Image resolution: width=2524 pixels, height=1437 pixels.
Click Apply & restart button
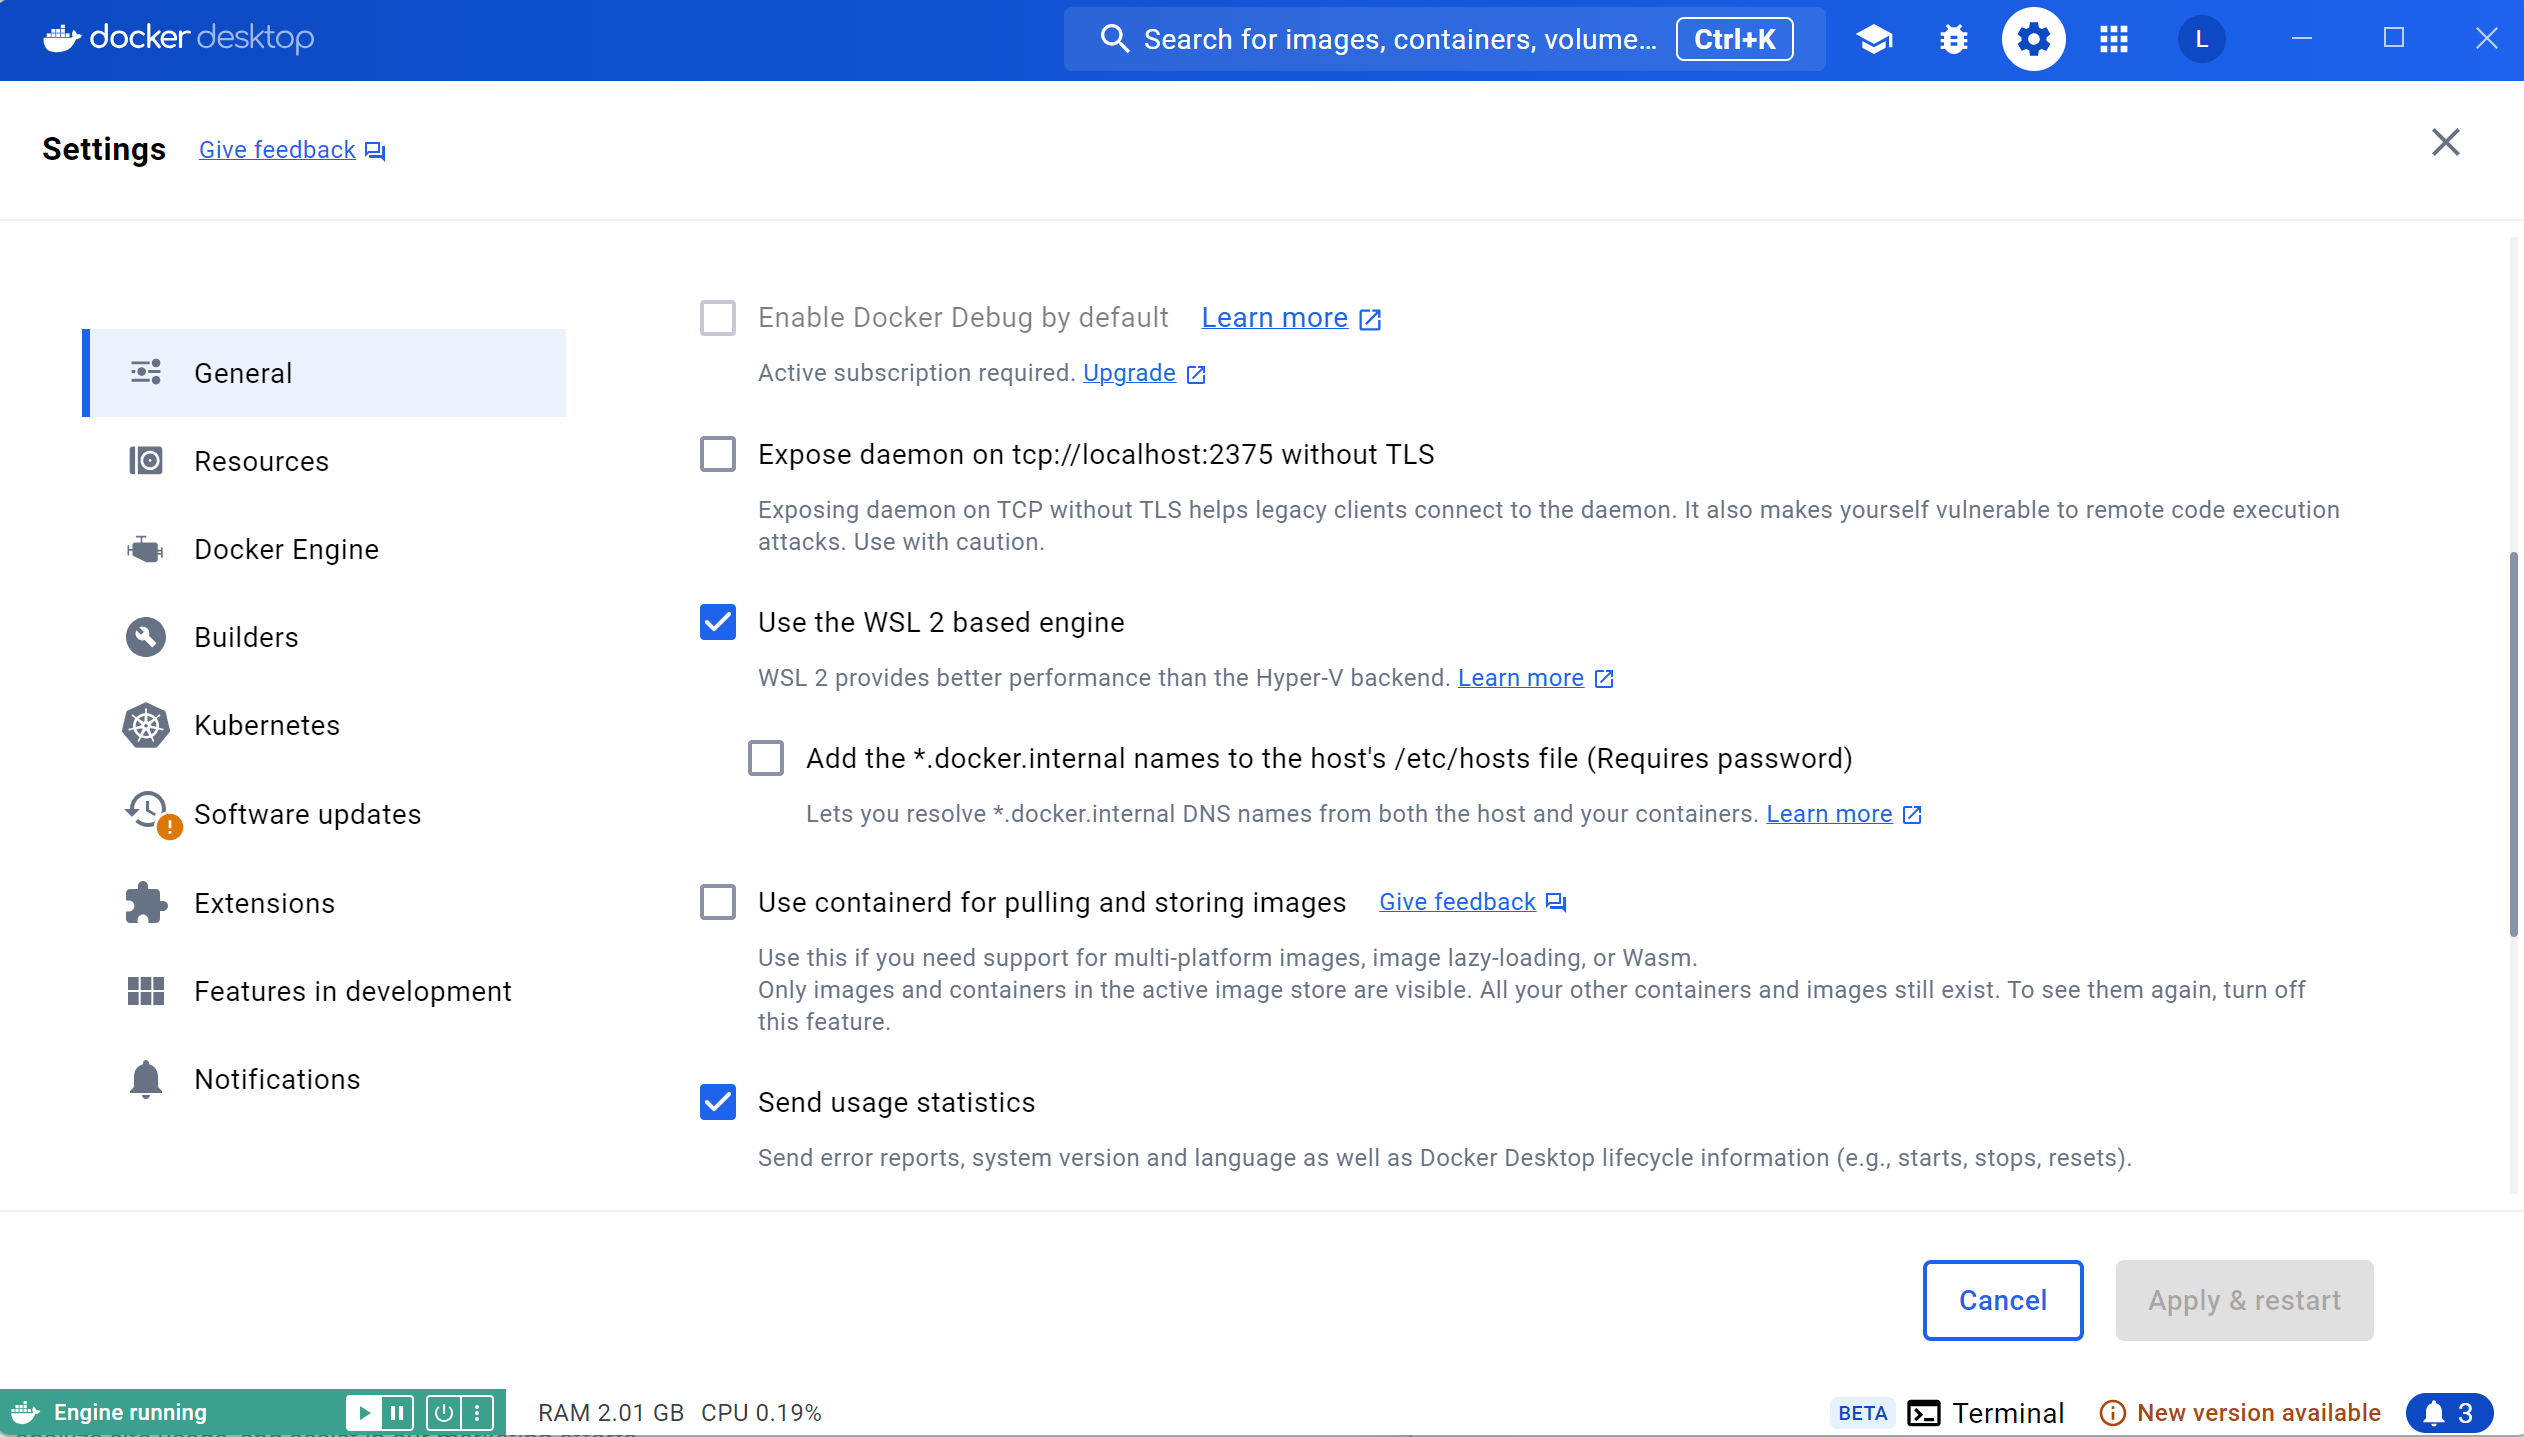click(x=2244, y=1300)
